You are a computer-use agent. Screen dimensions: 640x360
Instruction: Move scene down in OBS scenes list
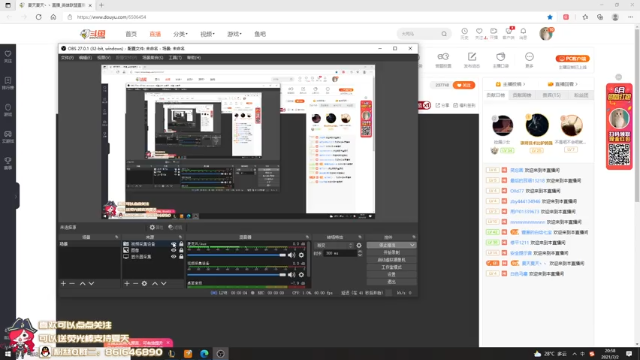click(91, 283)
